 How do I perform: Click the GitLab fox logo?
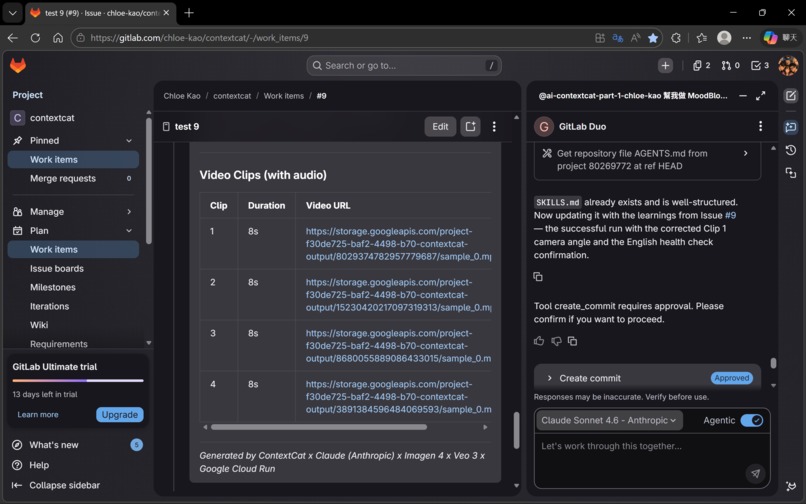coord(18,65)
